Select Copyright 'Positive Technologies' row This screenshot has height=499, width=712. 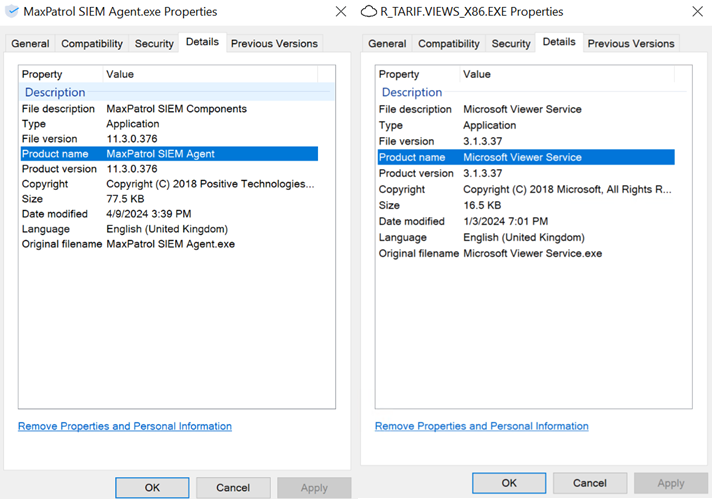169,184
